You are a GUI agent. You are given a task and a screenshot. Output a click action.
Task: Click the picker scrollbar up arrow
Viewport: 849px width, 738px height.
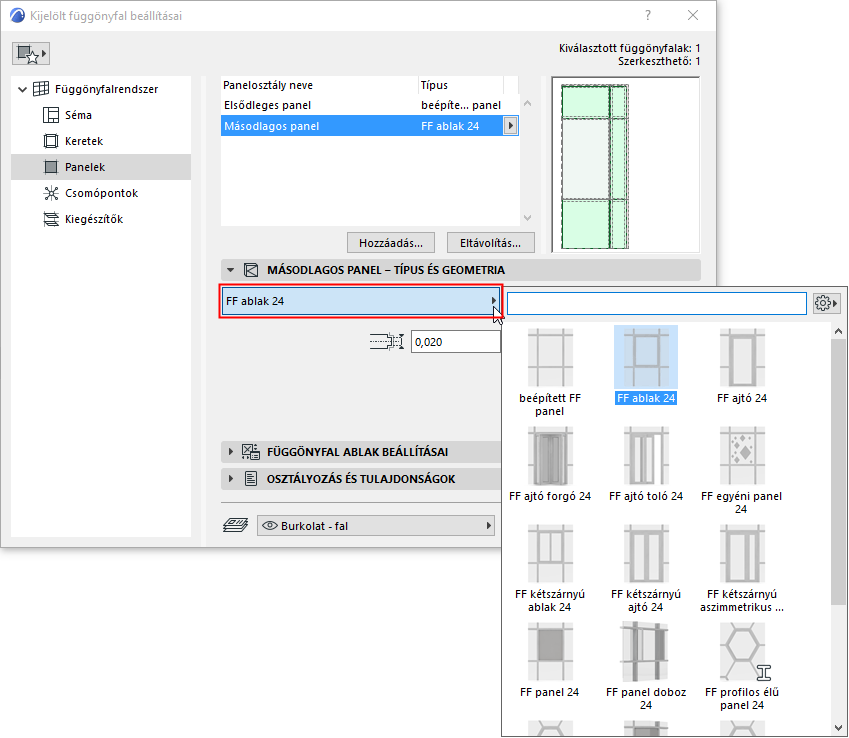838,331
